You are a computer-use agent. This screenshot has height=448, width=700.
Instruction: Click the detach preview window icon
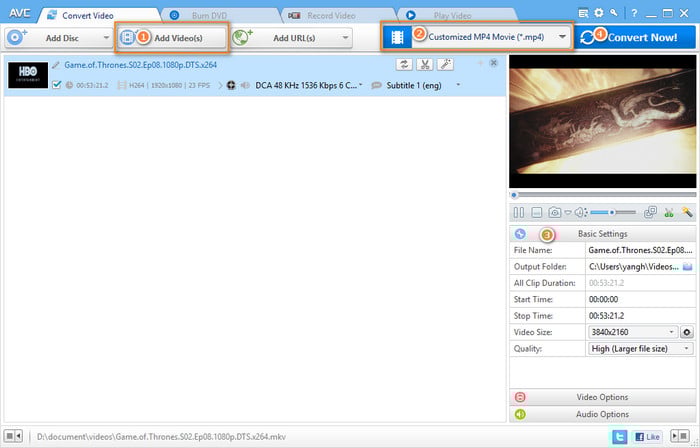650,212
